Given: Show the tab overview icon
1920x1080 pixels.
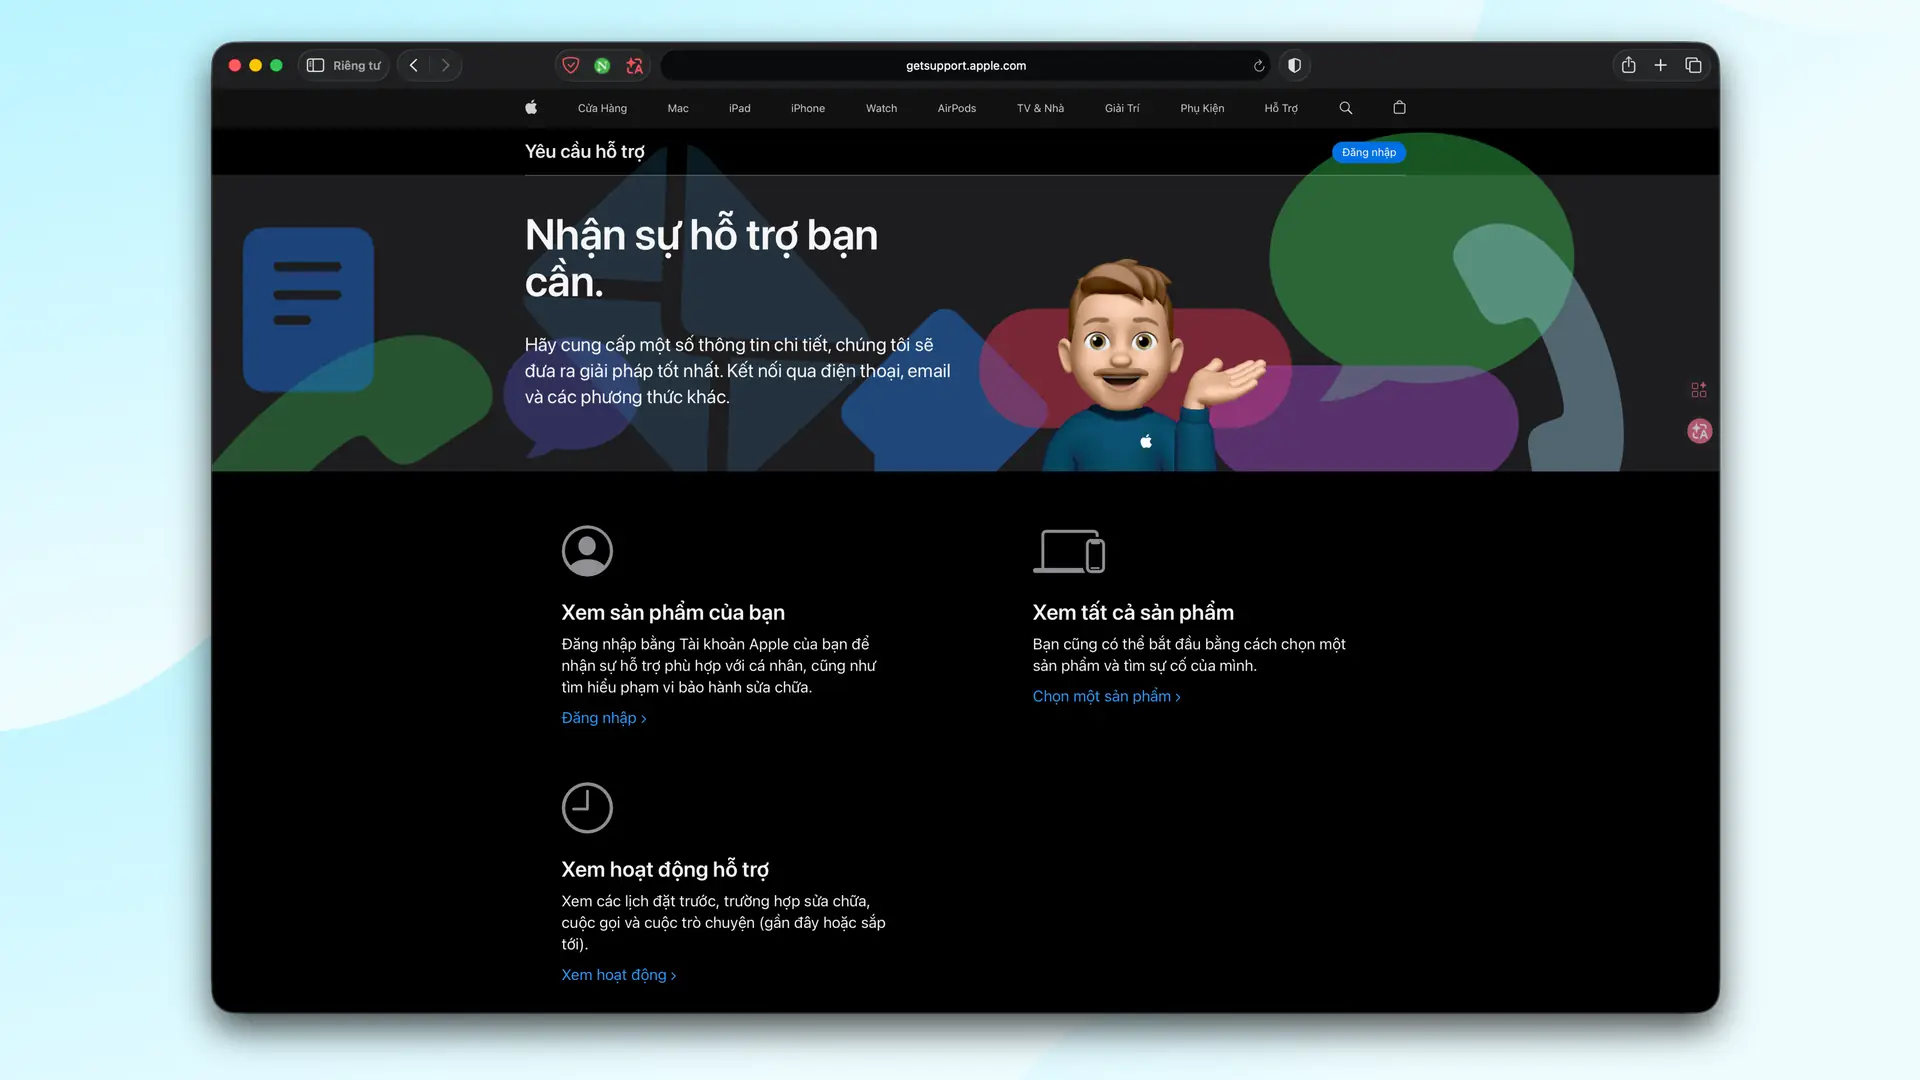Looking at the screenshot, I should pos(1693,65).
